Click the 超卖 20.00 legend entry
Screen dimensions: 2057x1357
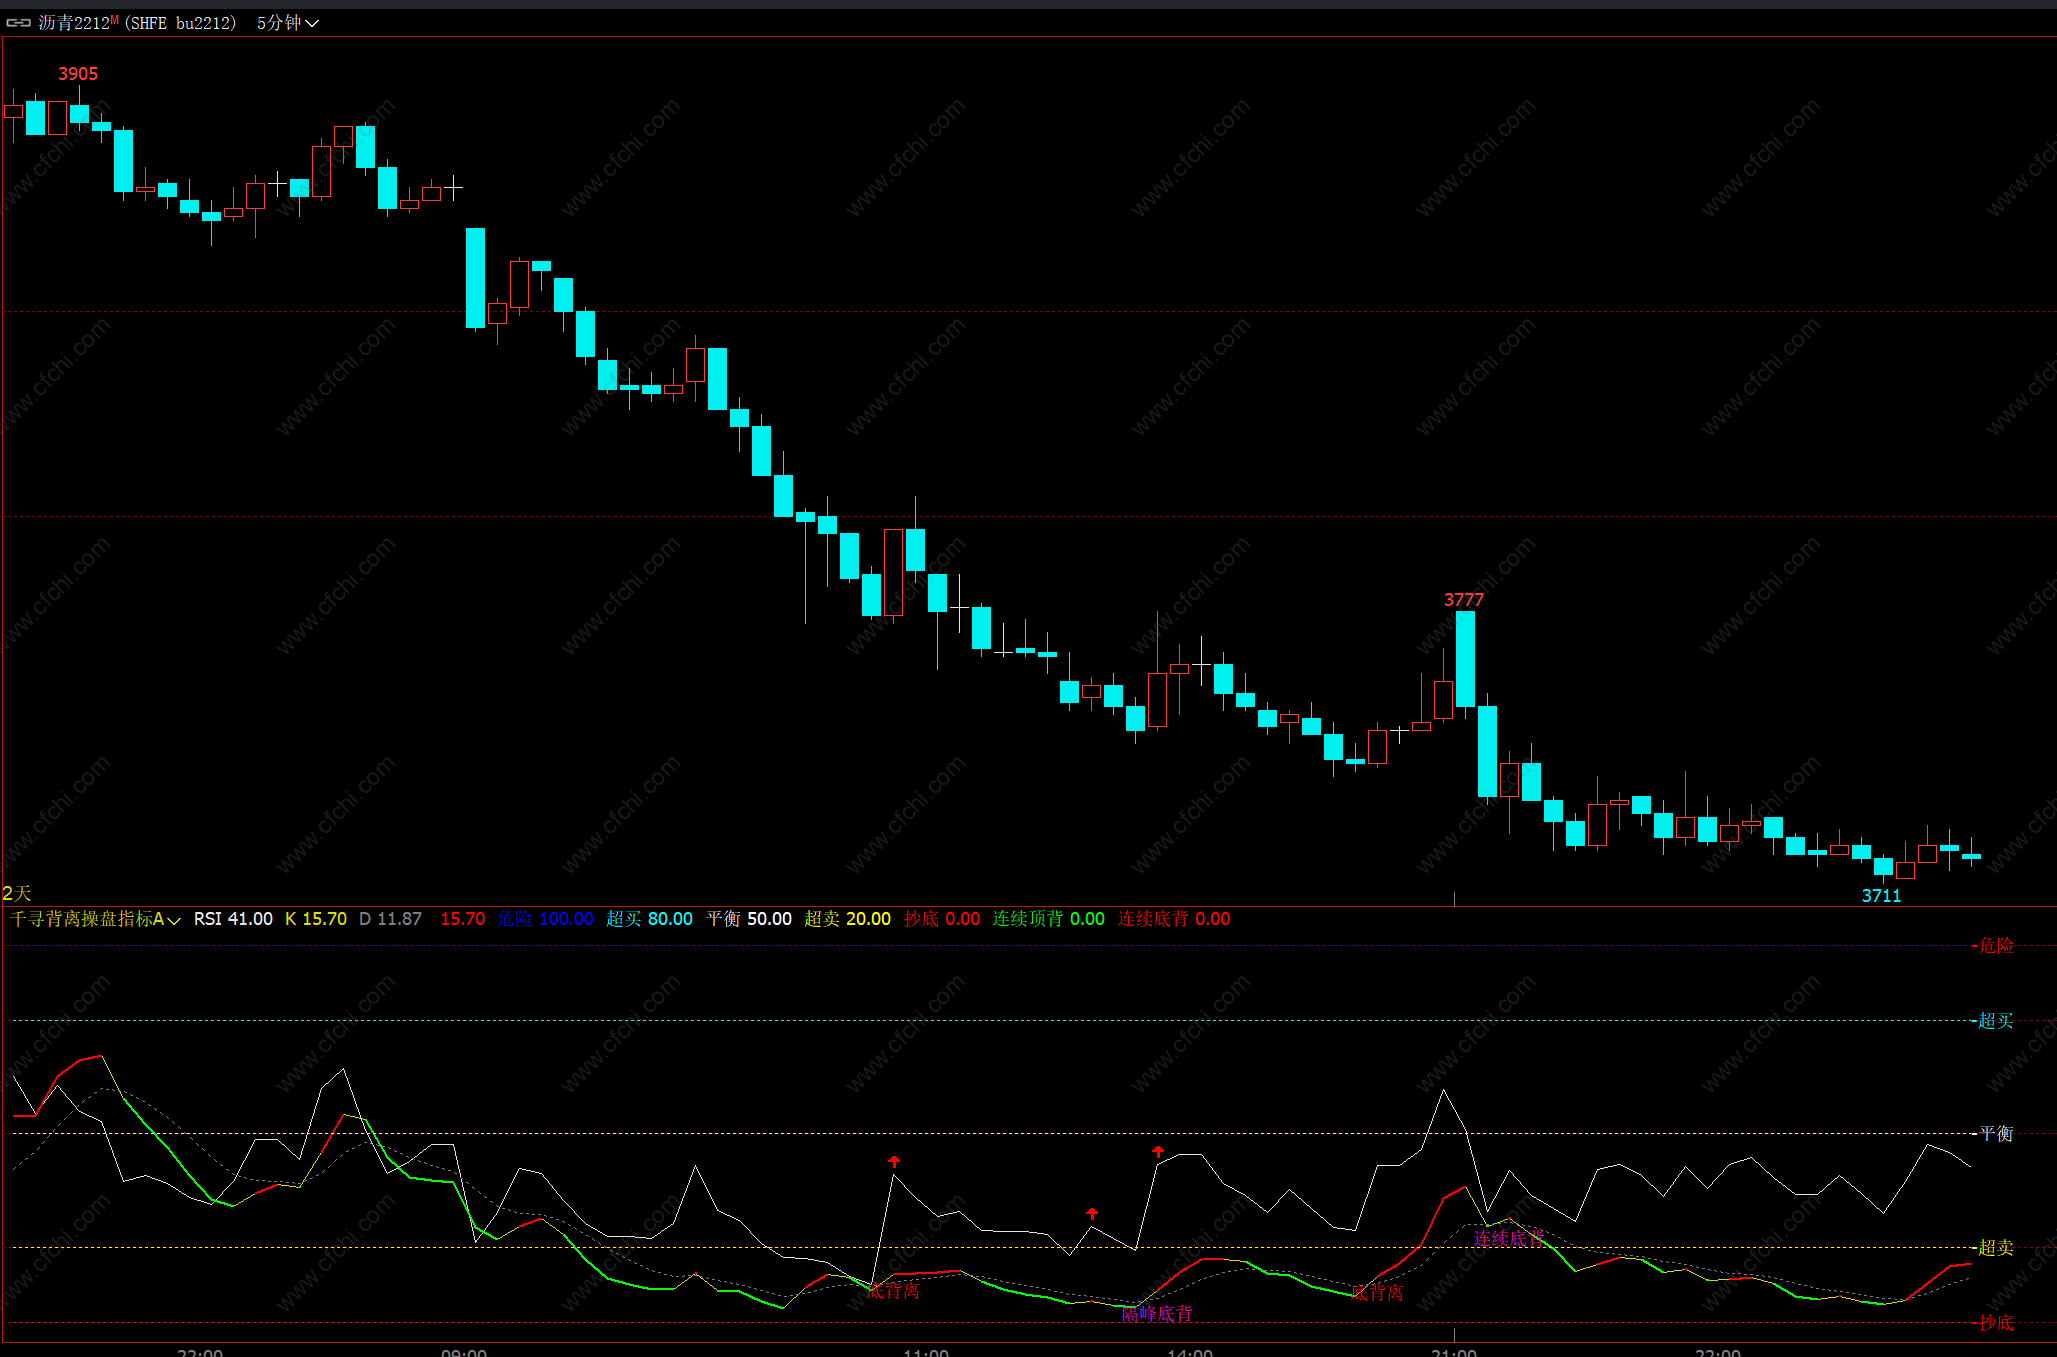pyautogui.click(x=847, y=919)
